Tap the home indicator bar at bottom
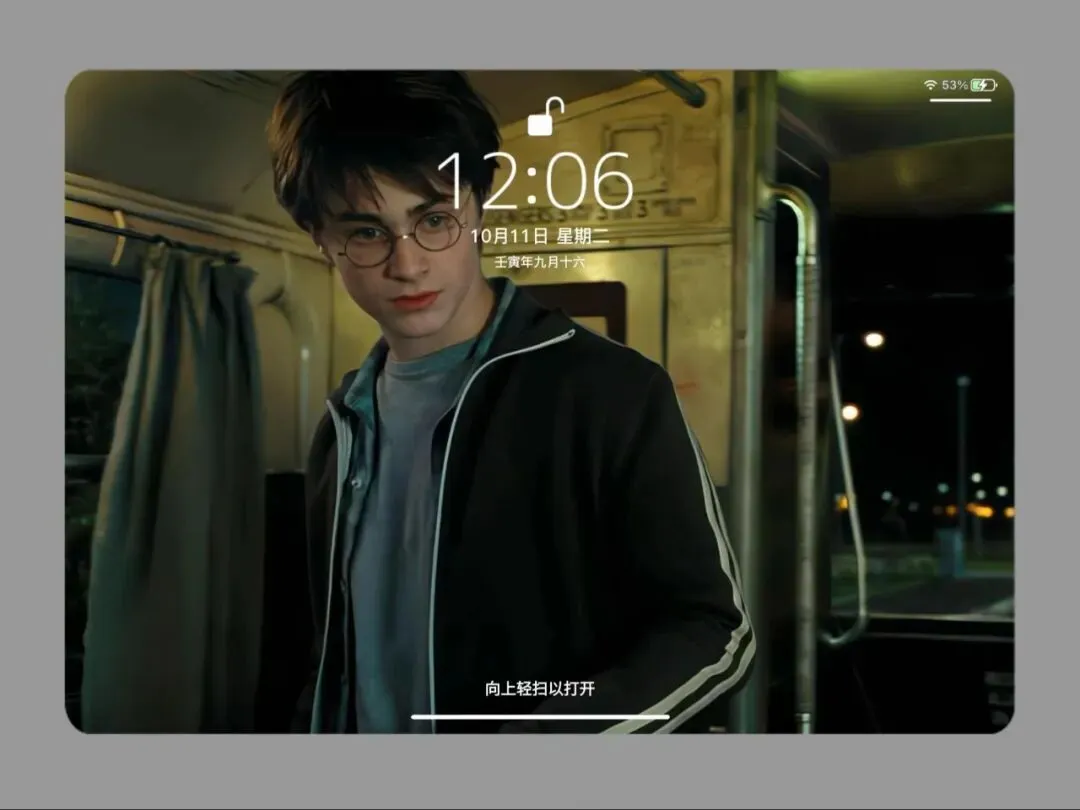The width and height of the screenshot is (1080, 810). 540,716
